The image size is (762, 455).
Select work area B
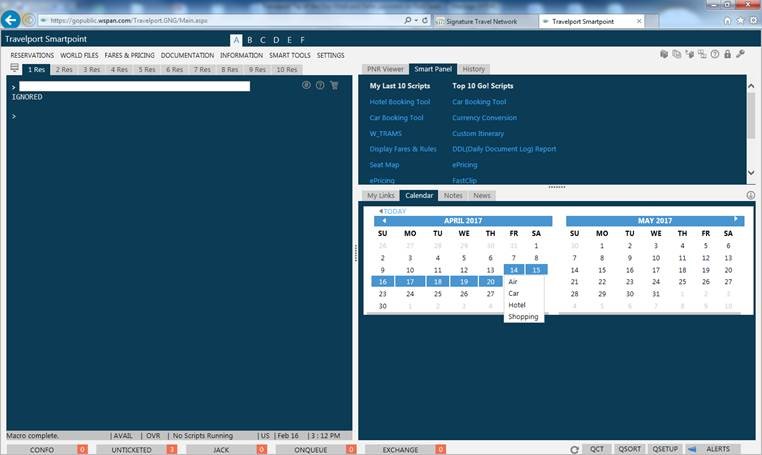pos(249,40)
